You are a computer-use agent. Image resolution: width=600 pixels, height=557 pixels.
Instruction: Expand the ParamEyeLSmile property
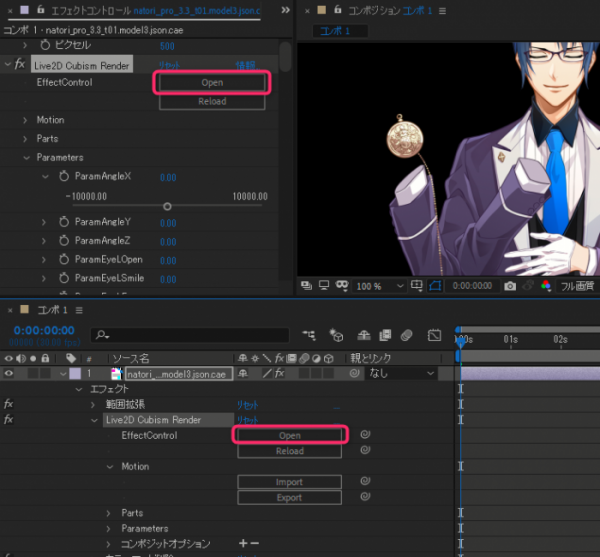pyautogui.click(x=44, y=278)
